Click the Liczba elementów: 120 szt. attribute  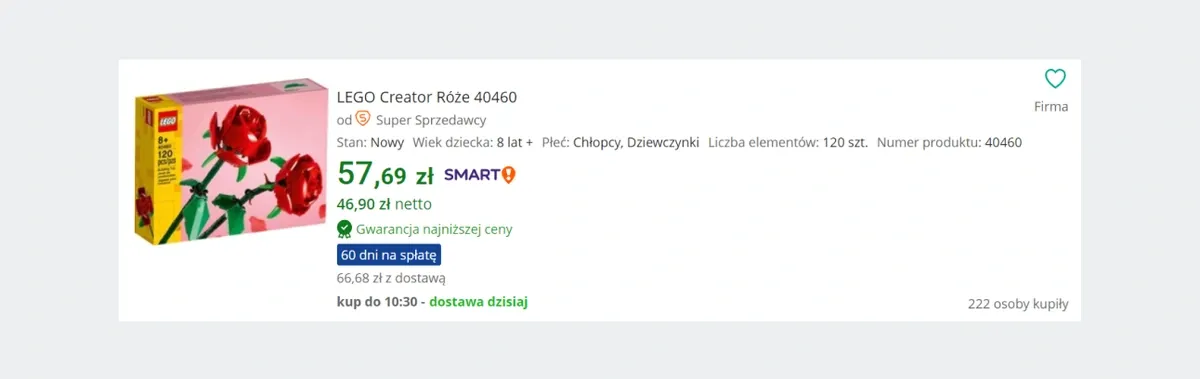[788, 143]
